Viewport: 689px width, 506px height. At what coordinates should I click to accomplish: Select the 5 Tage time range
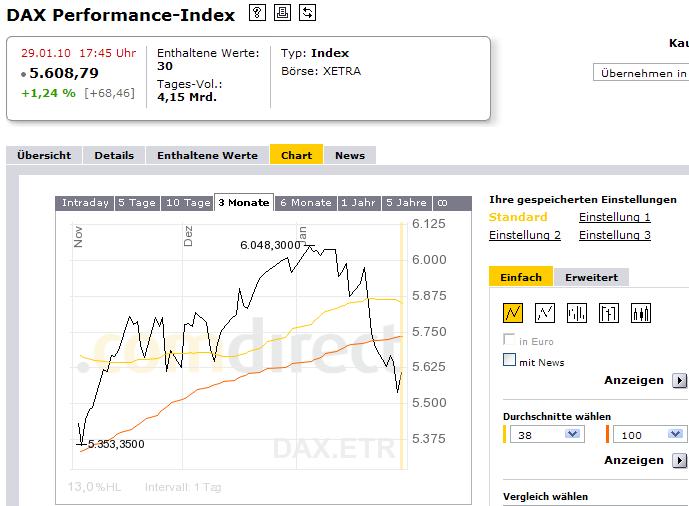coord(137,203)
